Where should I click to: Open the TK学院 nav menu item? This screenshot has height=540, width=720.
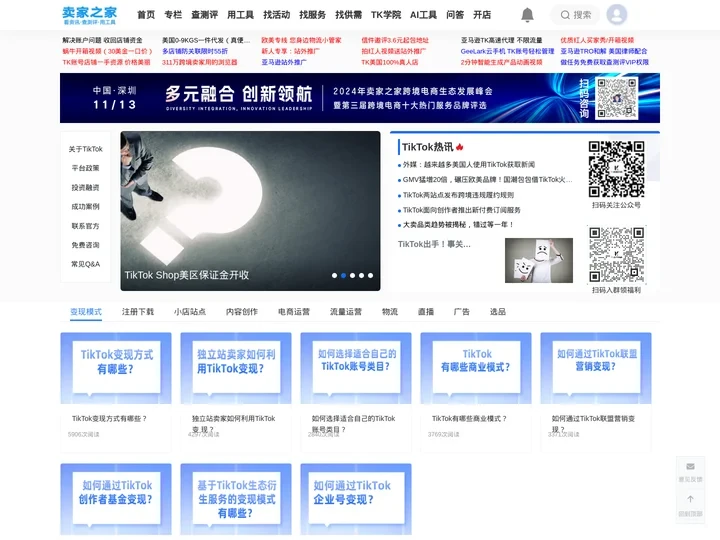click(386, 15)
